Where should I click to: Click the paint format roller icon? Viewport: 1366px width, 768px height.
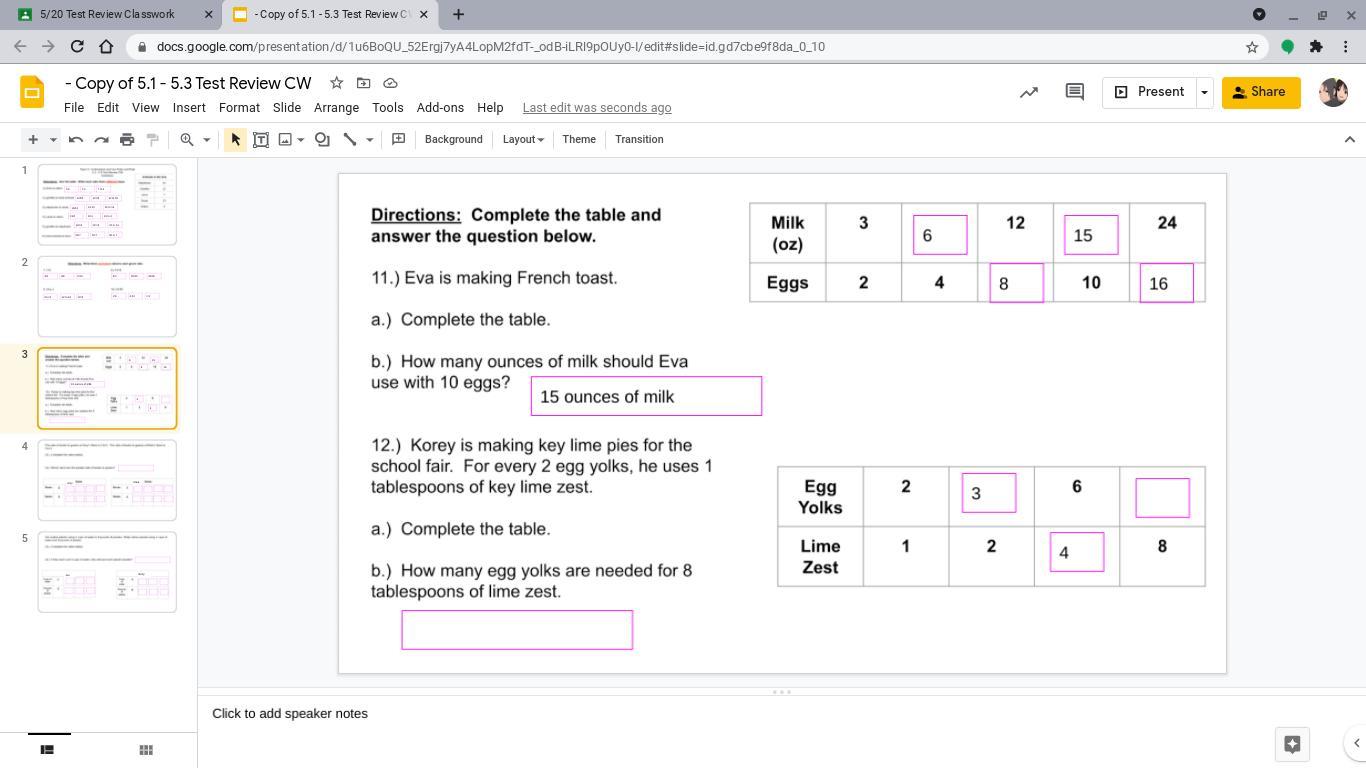pyautogui.click(x=153, y=140)
